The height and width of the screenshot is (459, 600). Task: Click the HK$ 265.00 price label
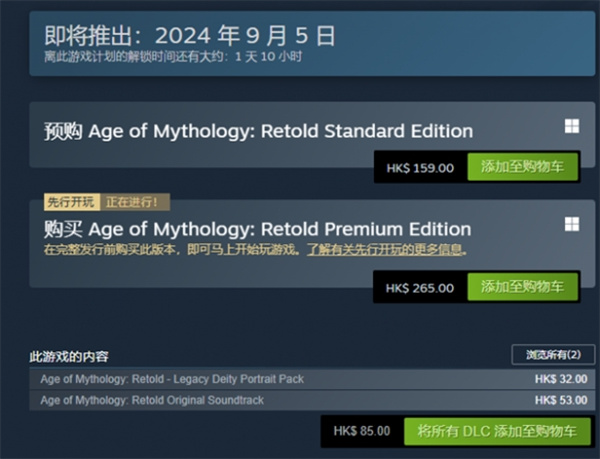pyautogui.click(x=420, y=288)
